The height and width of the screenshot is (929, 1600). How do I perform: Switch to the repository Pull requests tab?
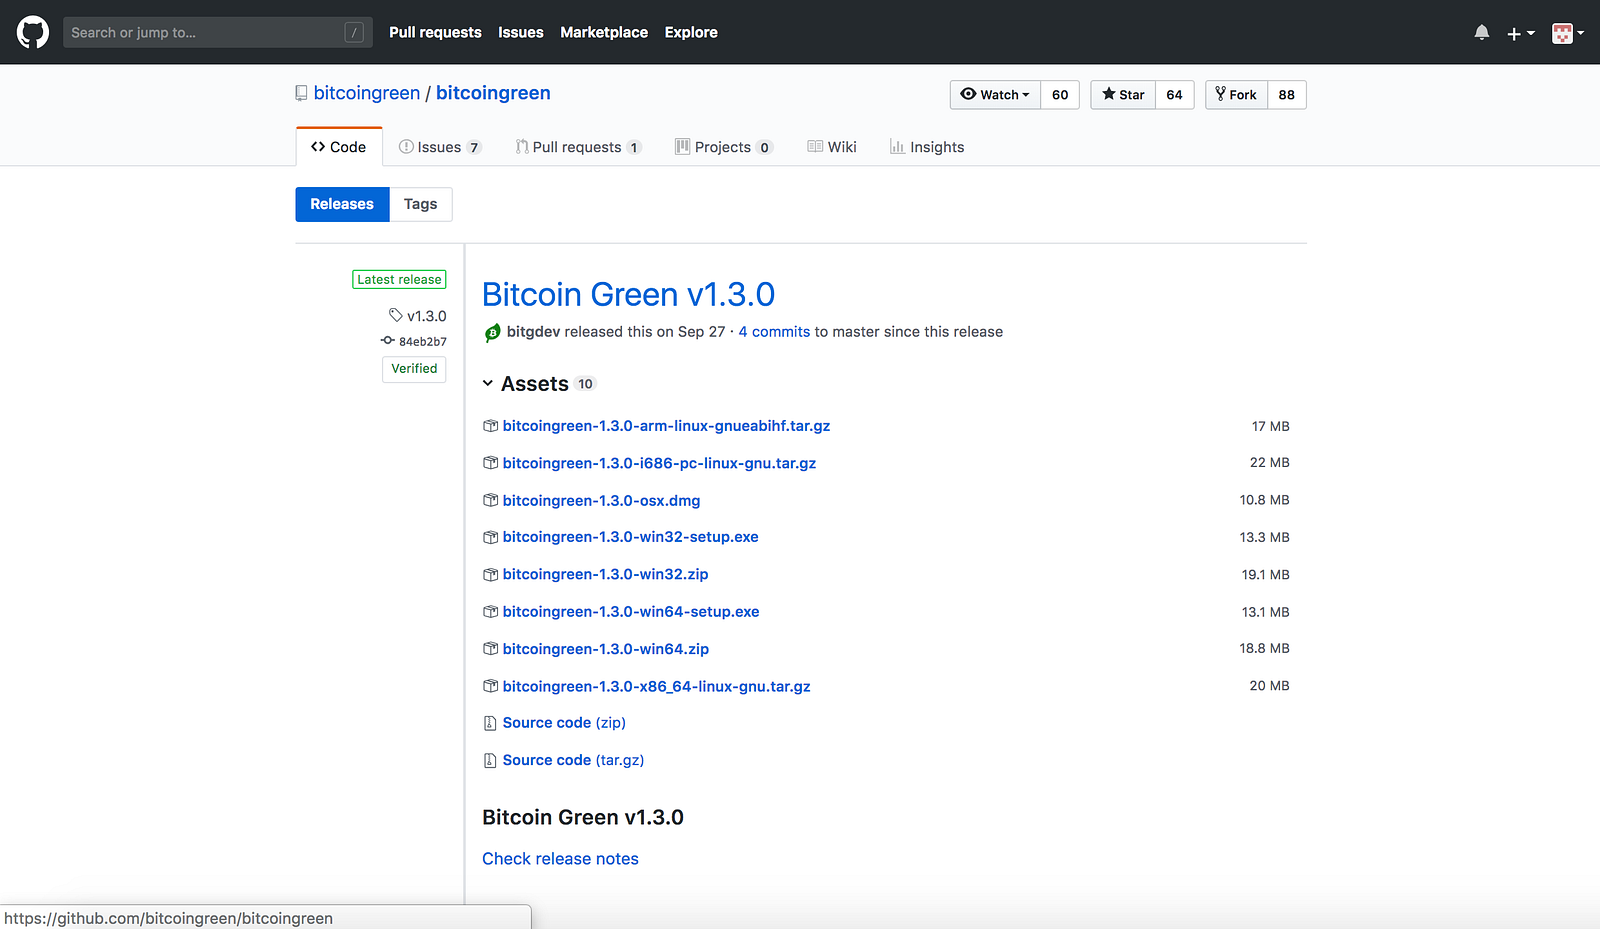click(x=578, y=147)
